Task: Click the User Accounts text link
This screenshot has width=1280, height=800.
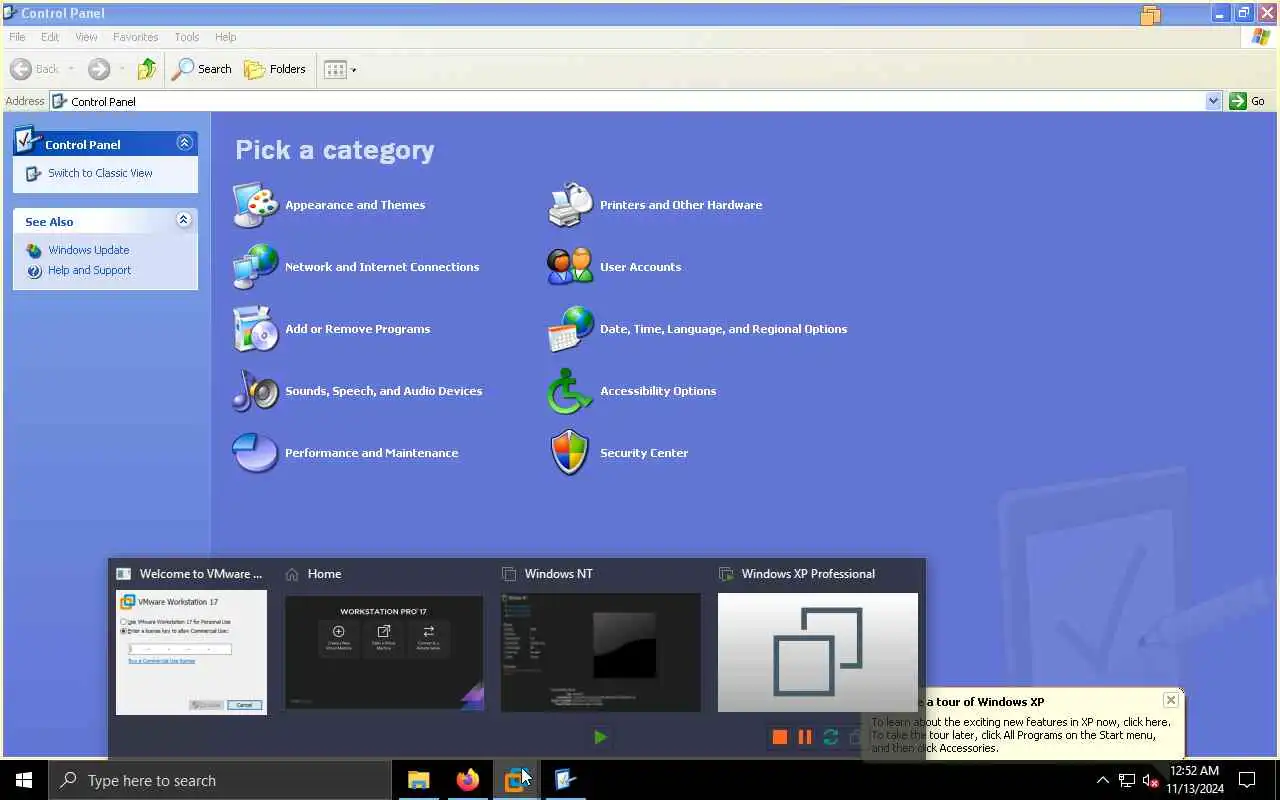Action: [x=640, y=267]
